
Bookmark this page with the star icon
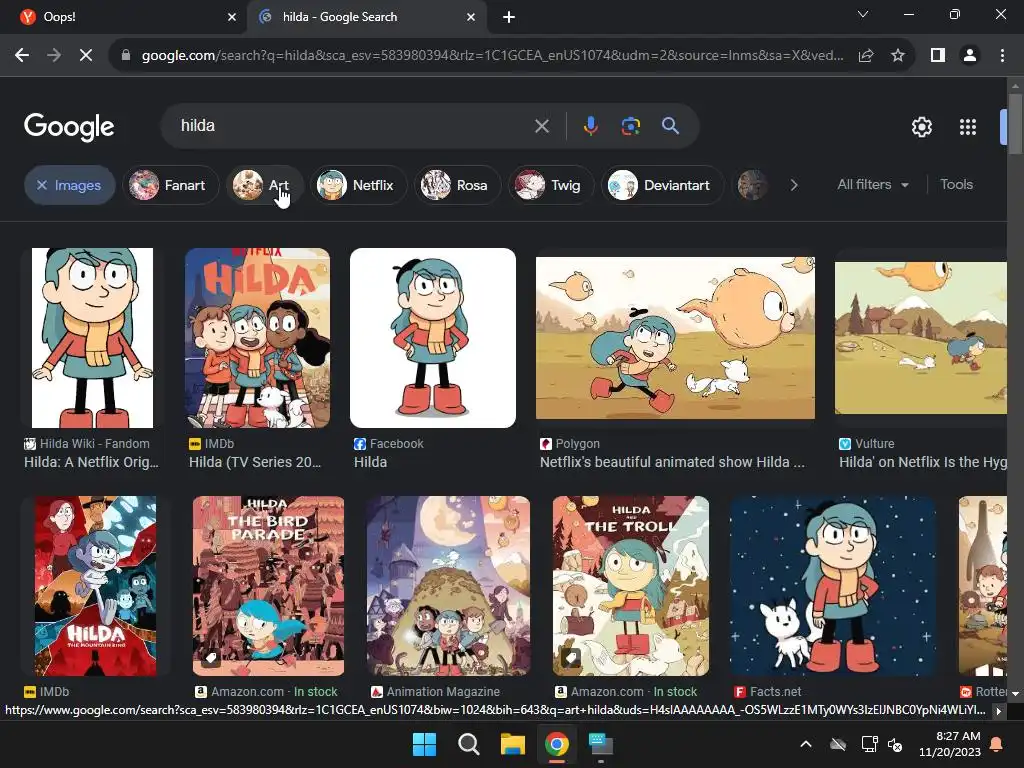898,56
